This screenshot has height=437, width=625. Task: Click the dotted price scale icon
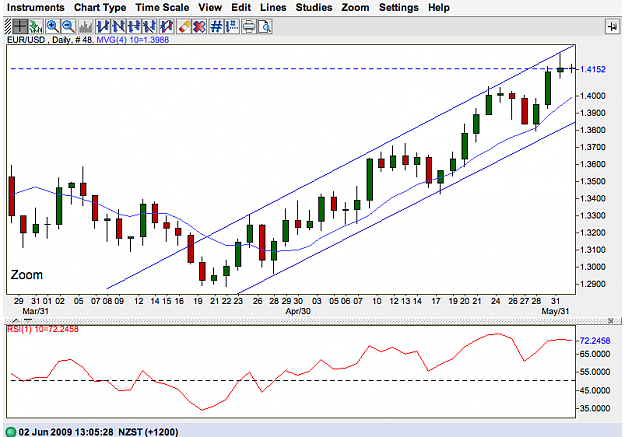pos(232,27)
